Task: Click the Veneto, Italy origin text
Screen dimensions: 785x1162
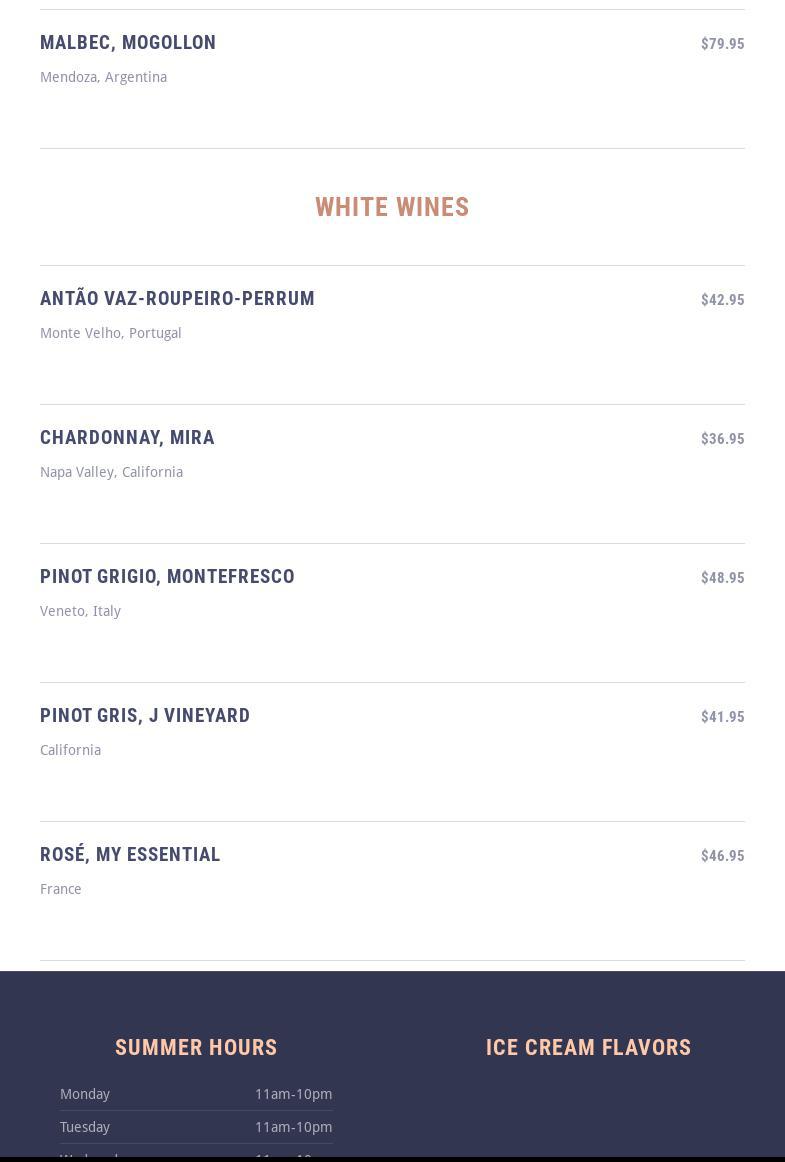Action: tap(80, 611)
